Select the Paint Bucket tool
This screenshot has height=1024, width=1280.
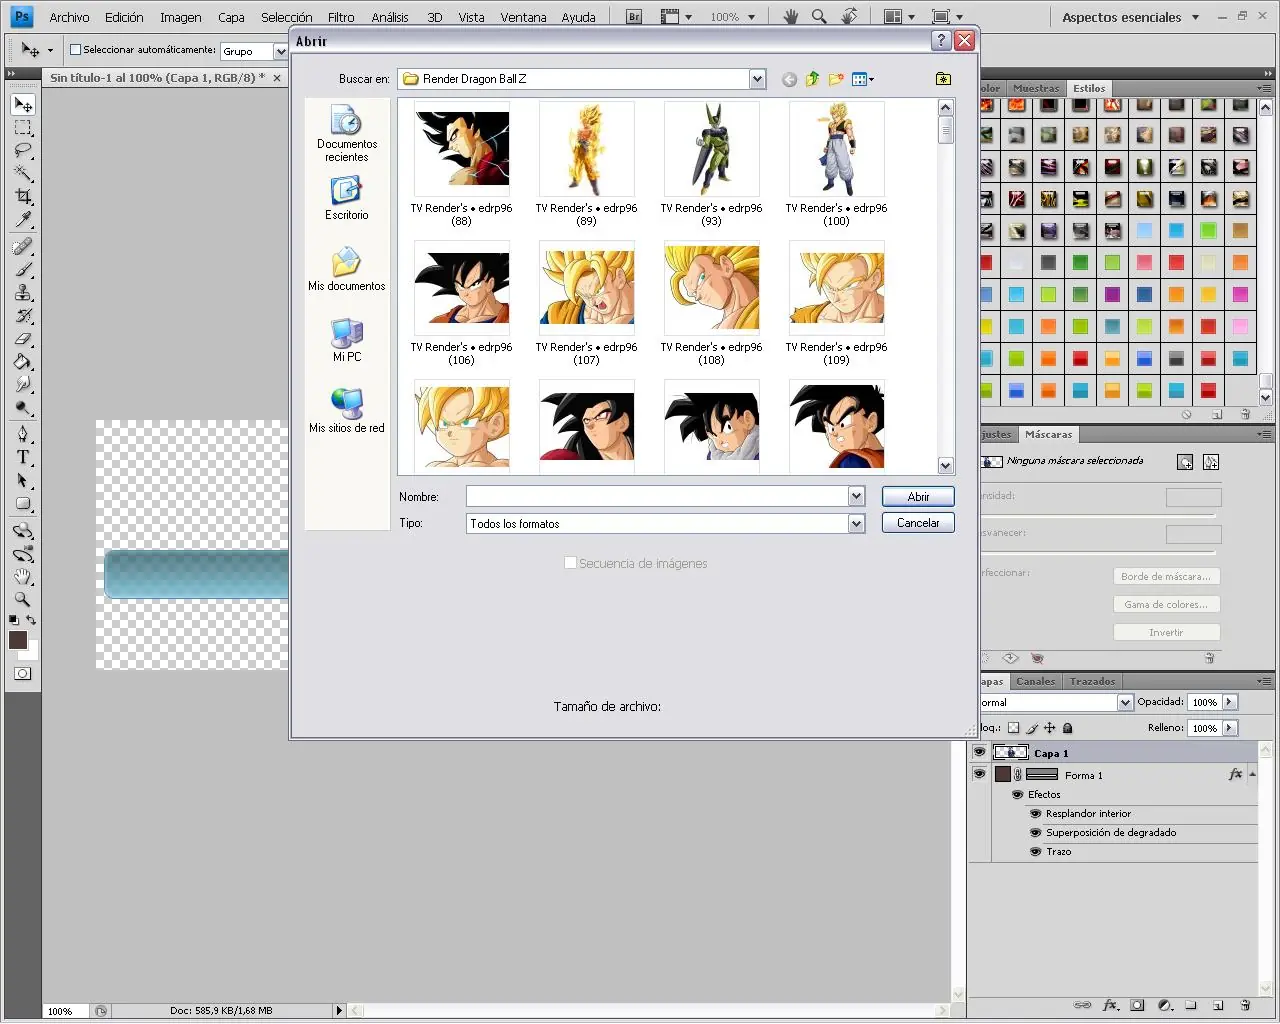tap(23, 362)
